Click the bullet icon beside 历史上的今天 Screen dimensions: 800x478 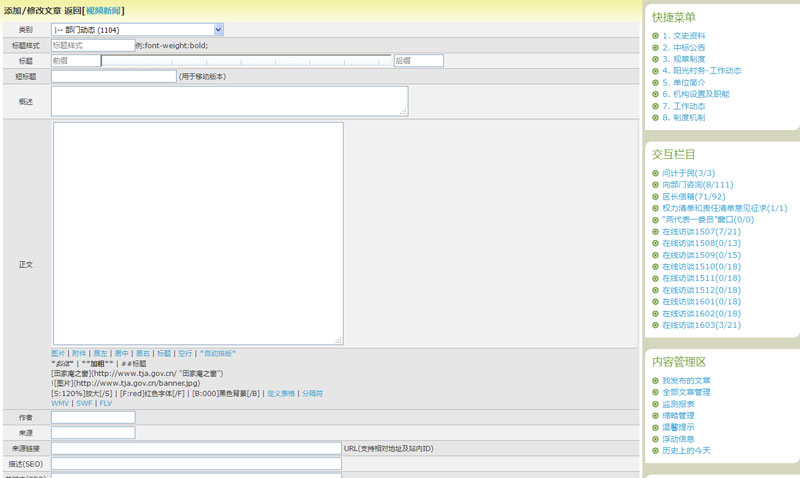click(655, 451)
